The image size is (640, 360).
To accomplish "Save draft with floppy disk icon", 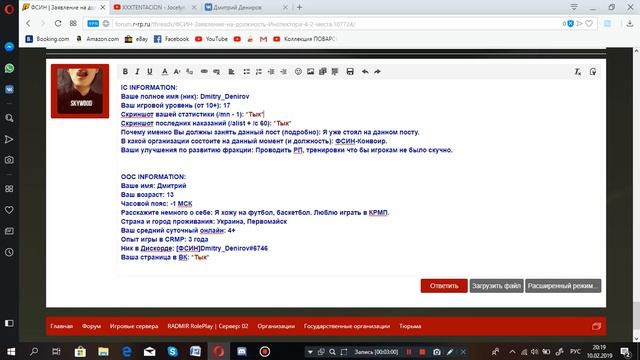I will click(350, 71).
